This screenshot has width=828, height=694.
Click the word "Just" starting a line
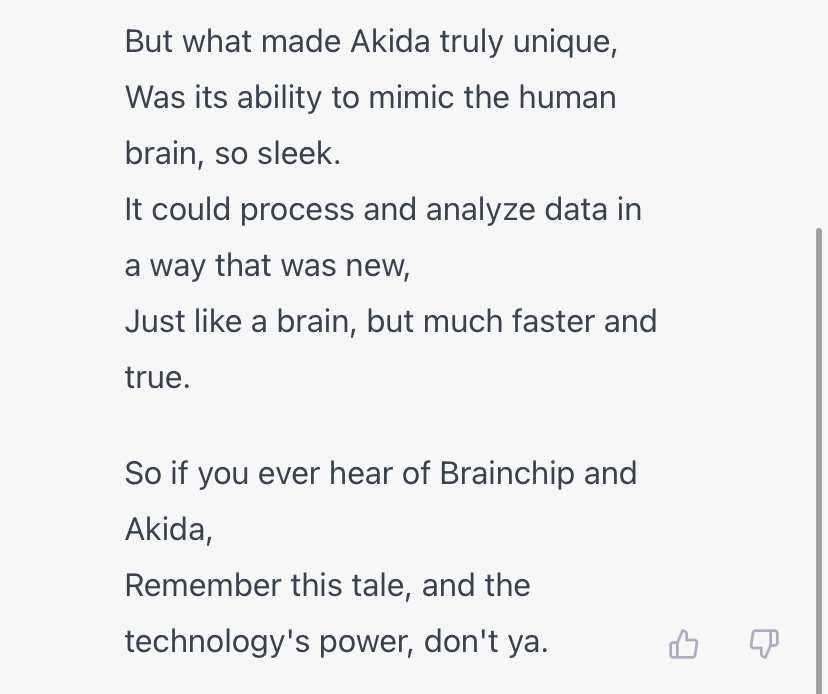pos(155,321)
